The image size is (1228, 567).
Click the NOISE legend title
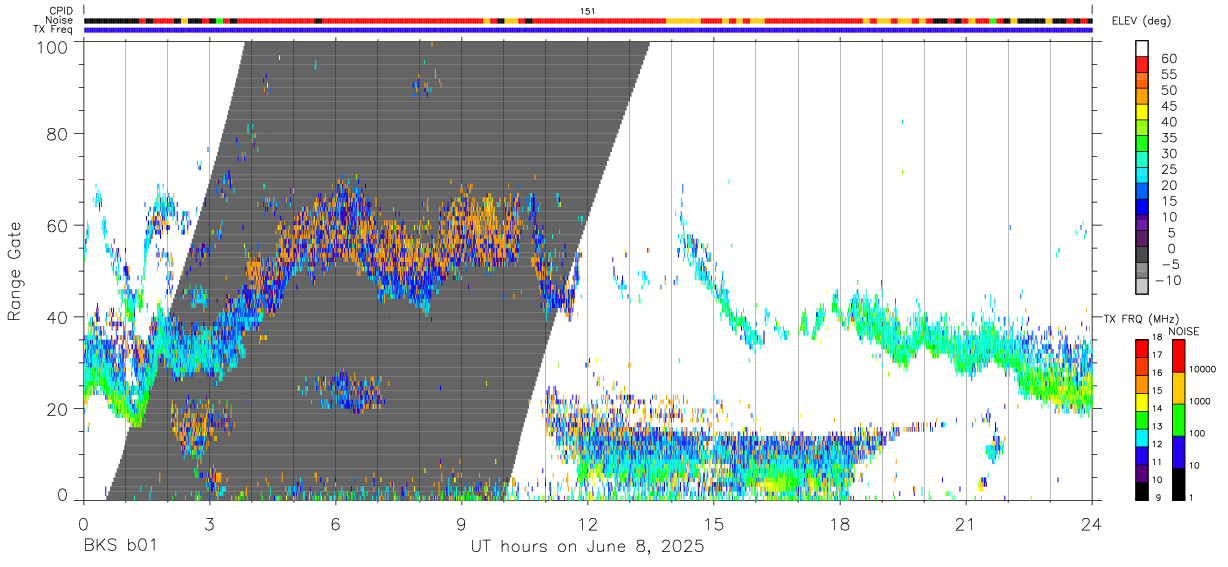[1183, 331]
